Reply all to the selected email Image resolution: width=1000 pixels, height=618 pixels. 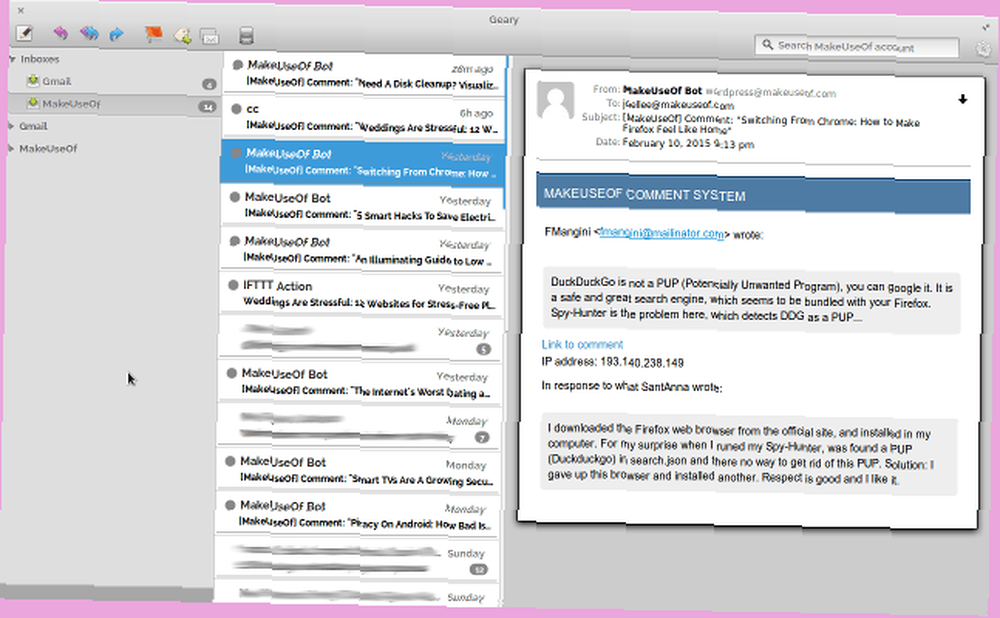(89, 33)
